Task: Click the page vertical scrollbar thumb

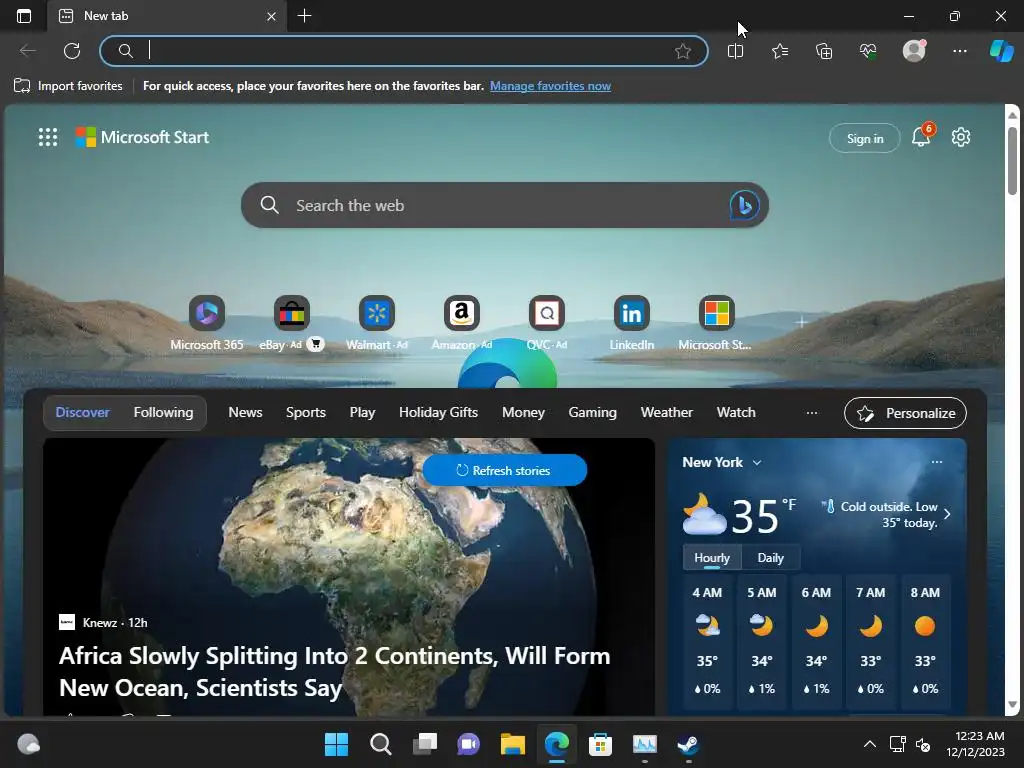Action: [x=1012, y=160]
